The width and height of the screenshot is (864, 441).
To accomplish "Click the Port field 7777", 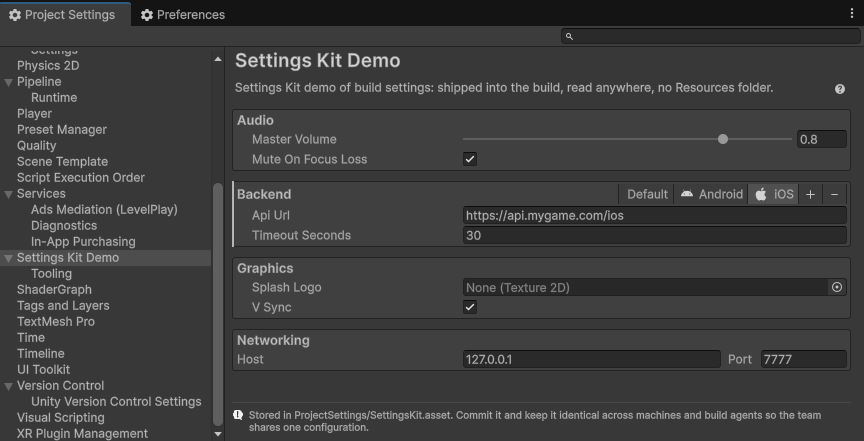I will pos(804,359).
